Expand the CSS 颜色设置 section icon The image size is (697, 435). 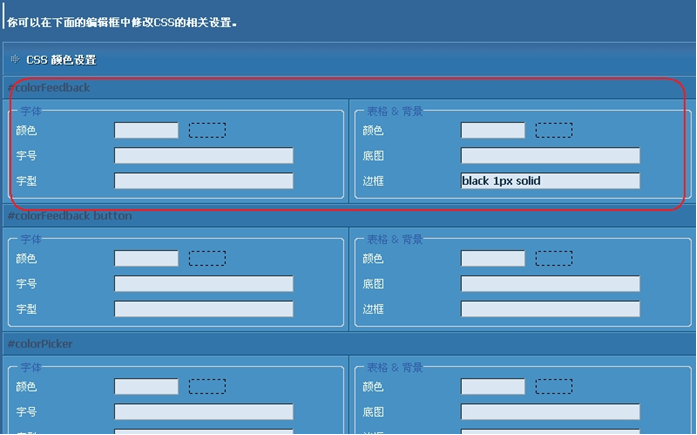pyautogui.click(x=15, y=59)
